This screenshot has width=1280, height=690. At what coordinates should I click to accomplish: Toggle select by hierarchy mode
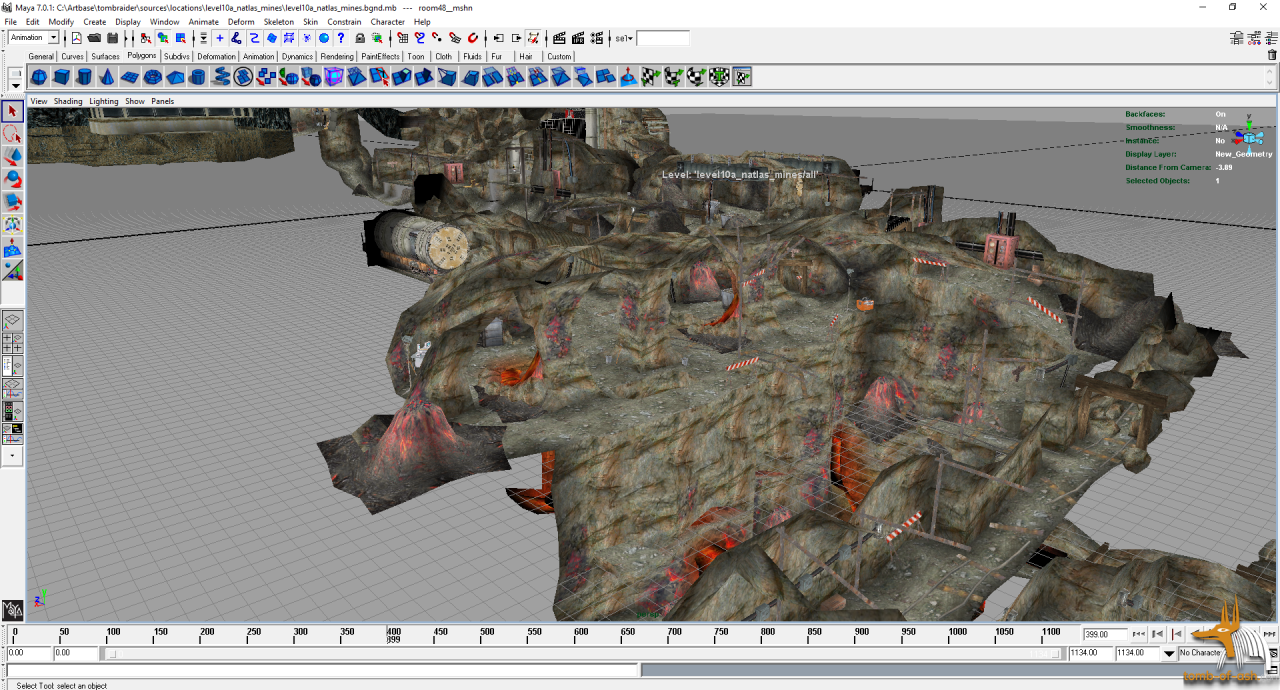pos(146,38)
